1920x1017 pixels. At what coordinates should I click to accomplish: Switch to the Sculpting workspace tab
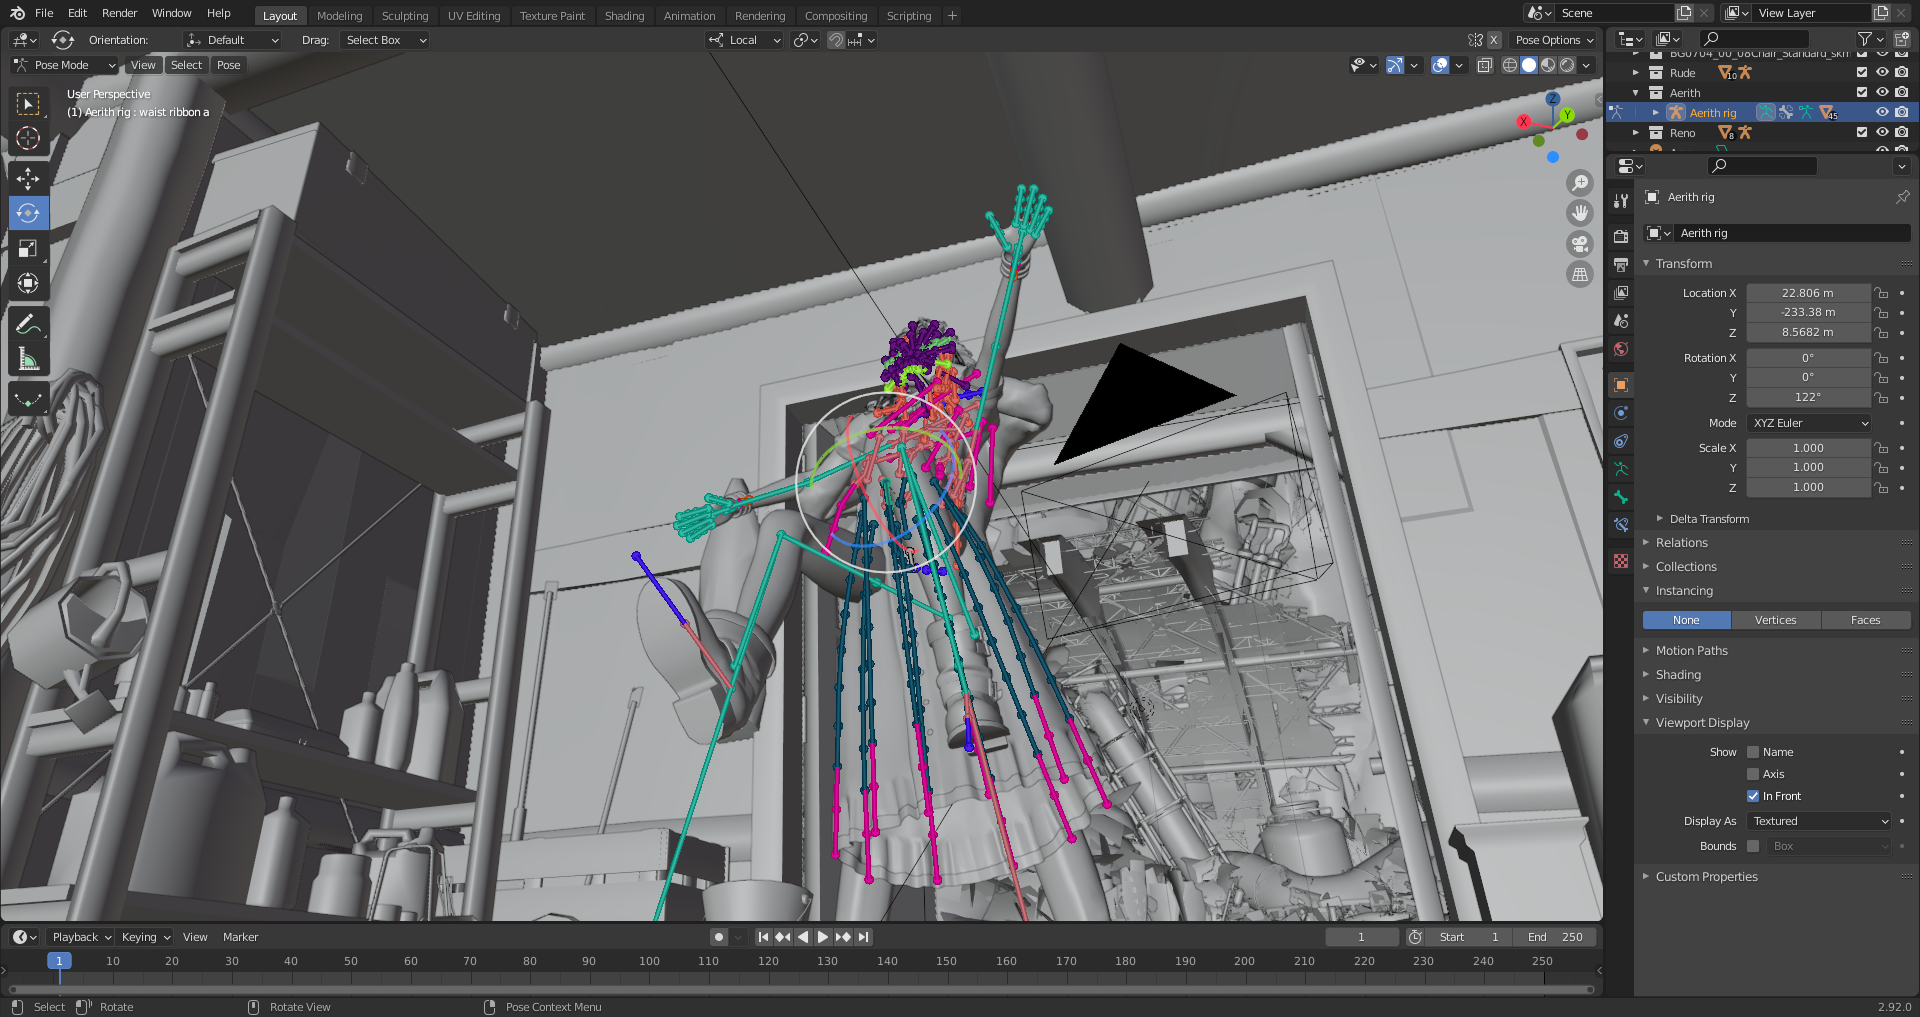pos(405,15)
